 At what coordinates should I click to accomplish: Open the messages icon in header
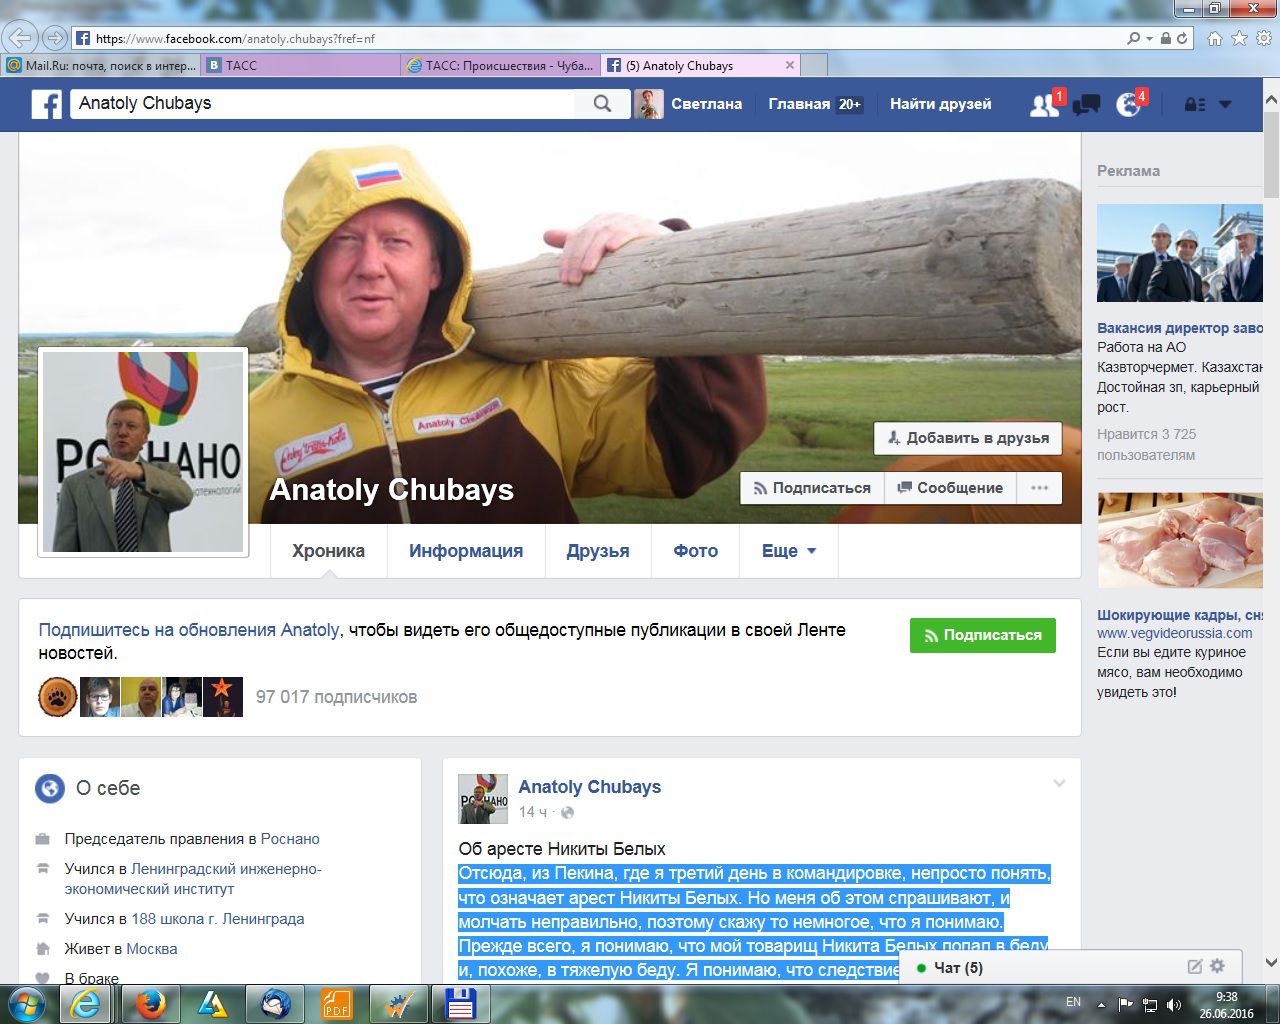1086,104
